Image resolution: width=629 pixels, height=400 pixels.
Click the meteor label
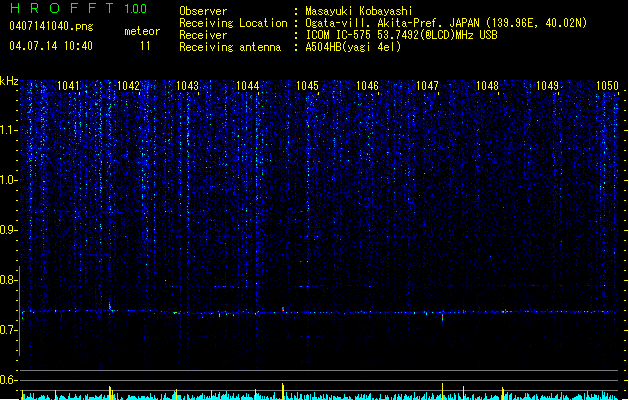[142, 31]
